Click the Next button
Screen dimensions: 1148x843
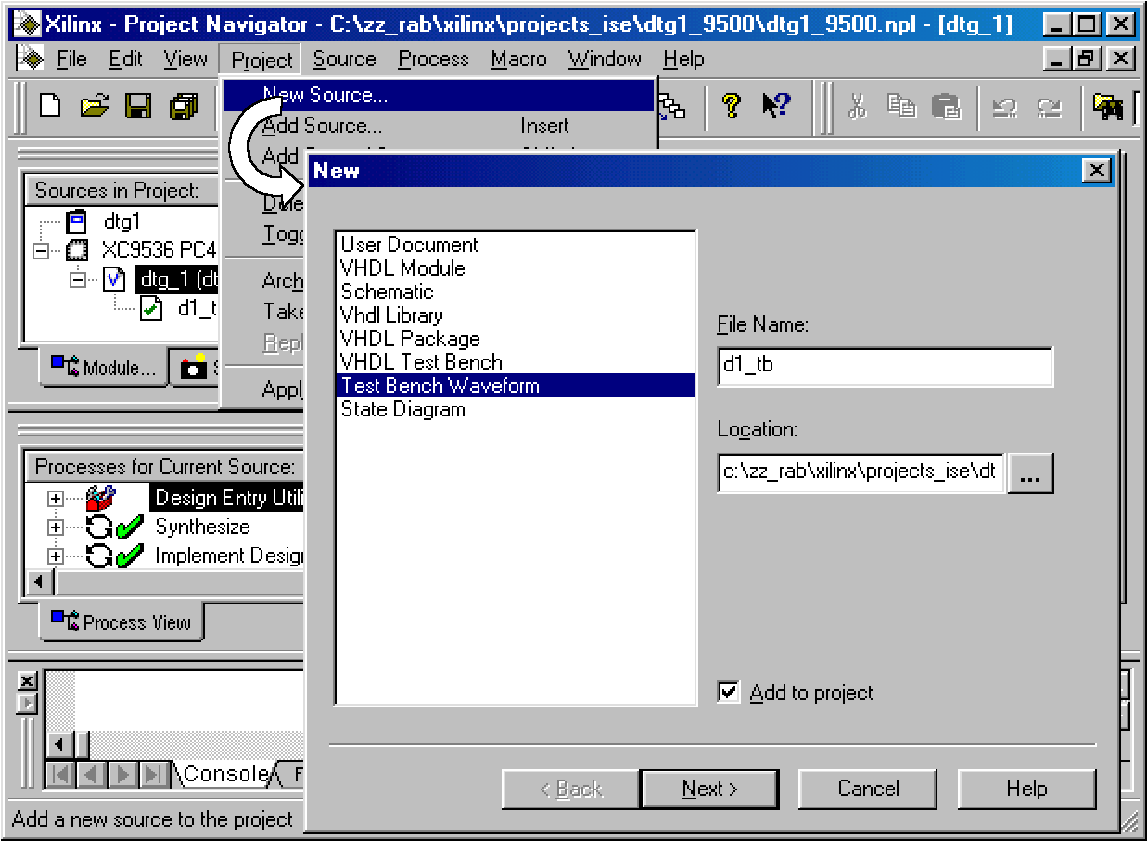(x=709, y=789)
